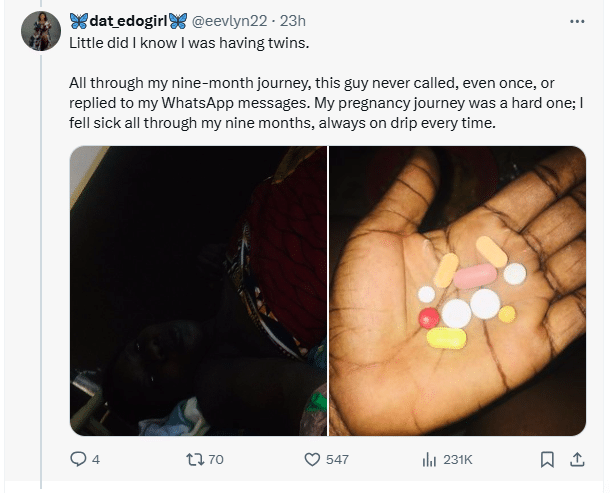Like the tweet with the heart icon

pos(311,459)
